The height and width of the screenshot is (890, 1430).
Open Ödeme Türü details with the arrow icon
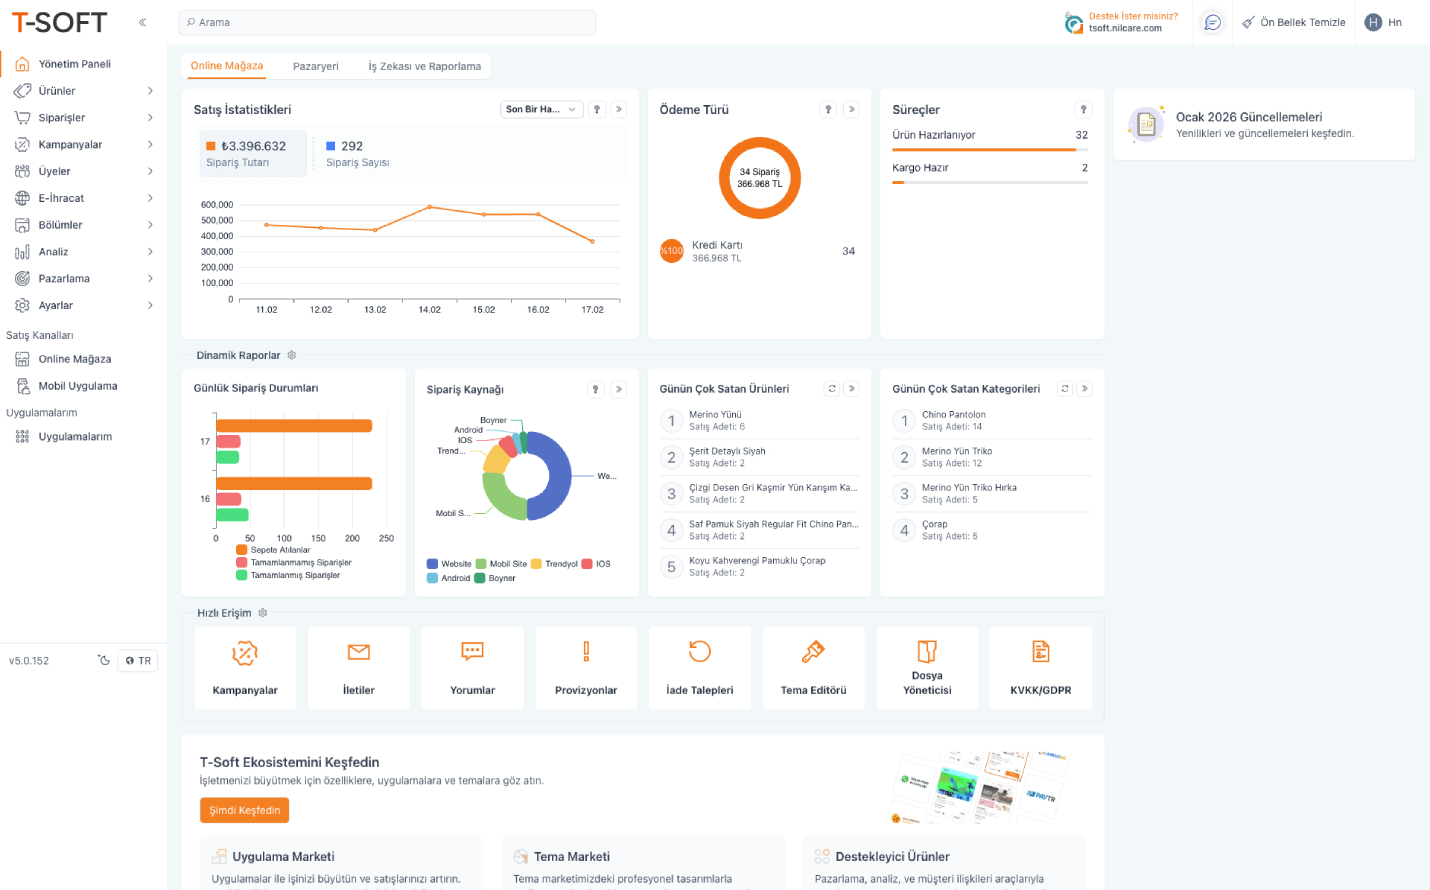pyautogui.click(x=851, y=109)
